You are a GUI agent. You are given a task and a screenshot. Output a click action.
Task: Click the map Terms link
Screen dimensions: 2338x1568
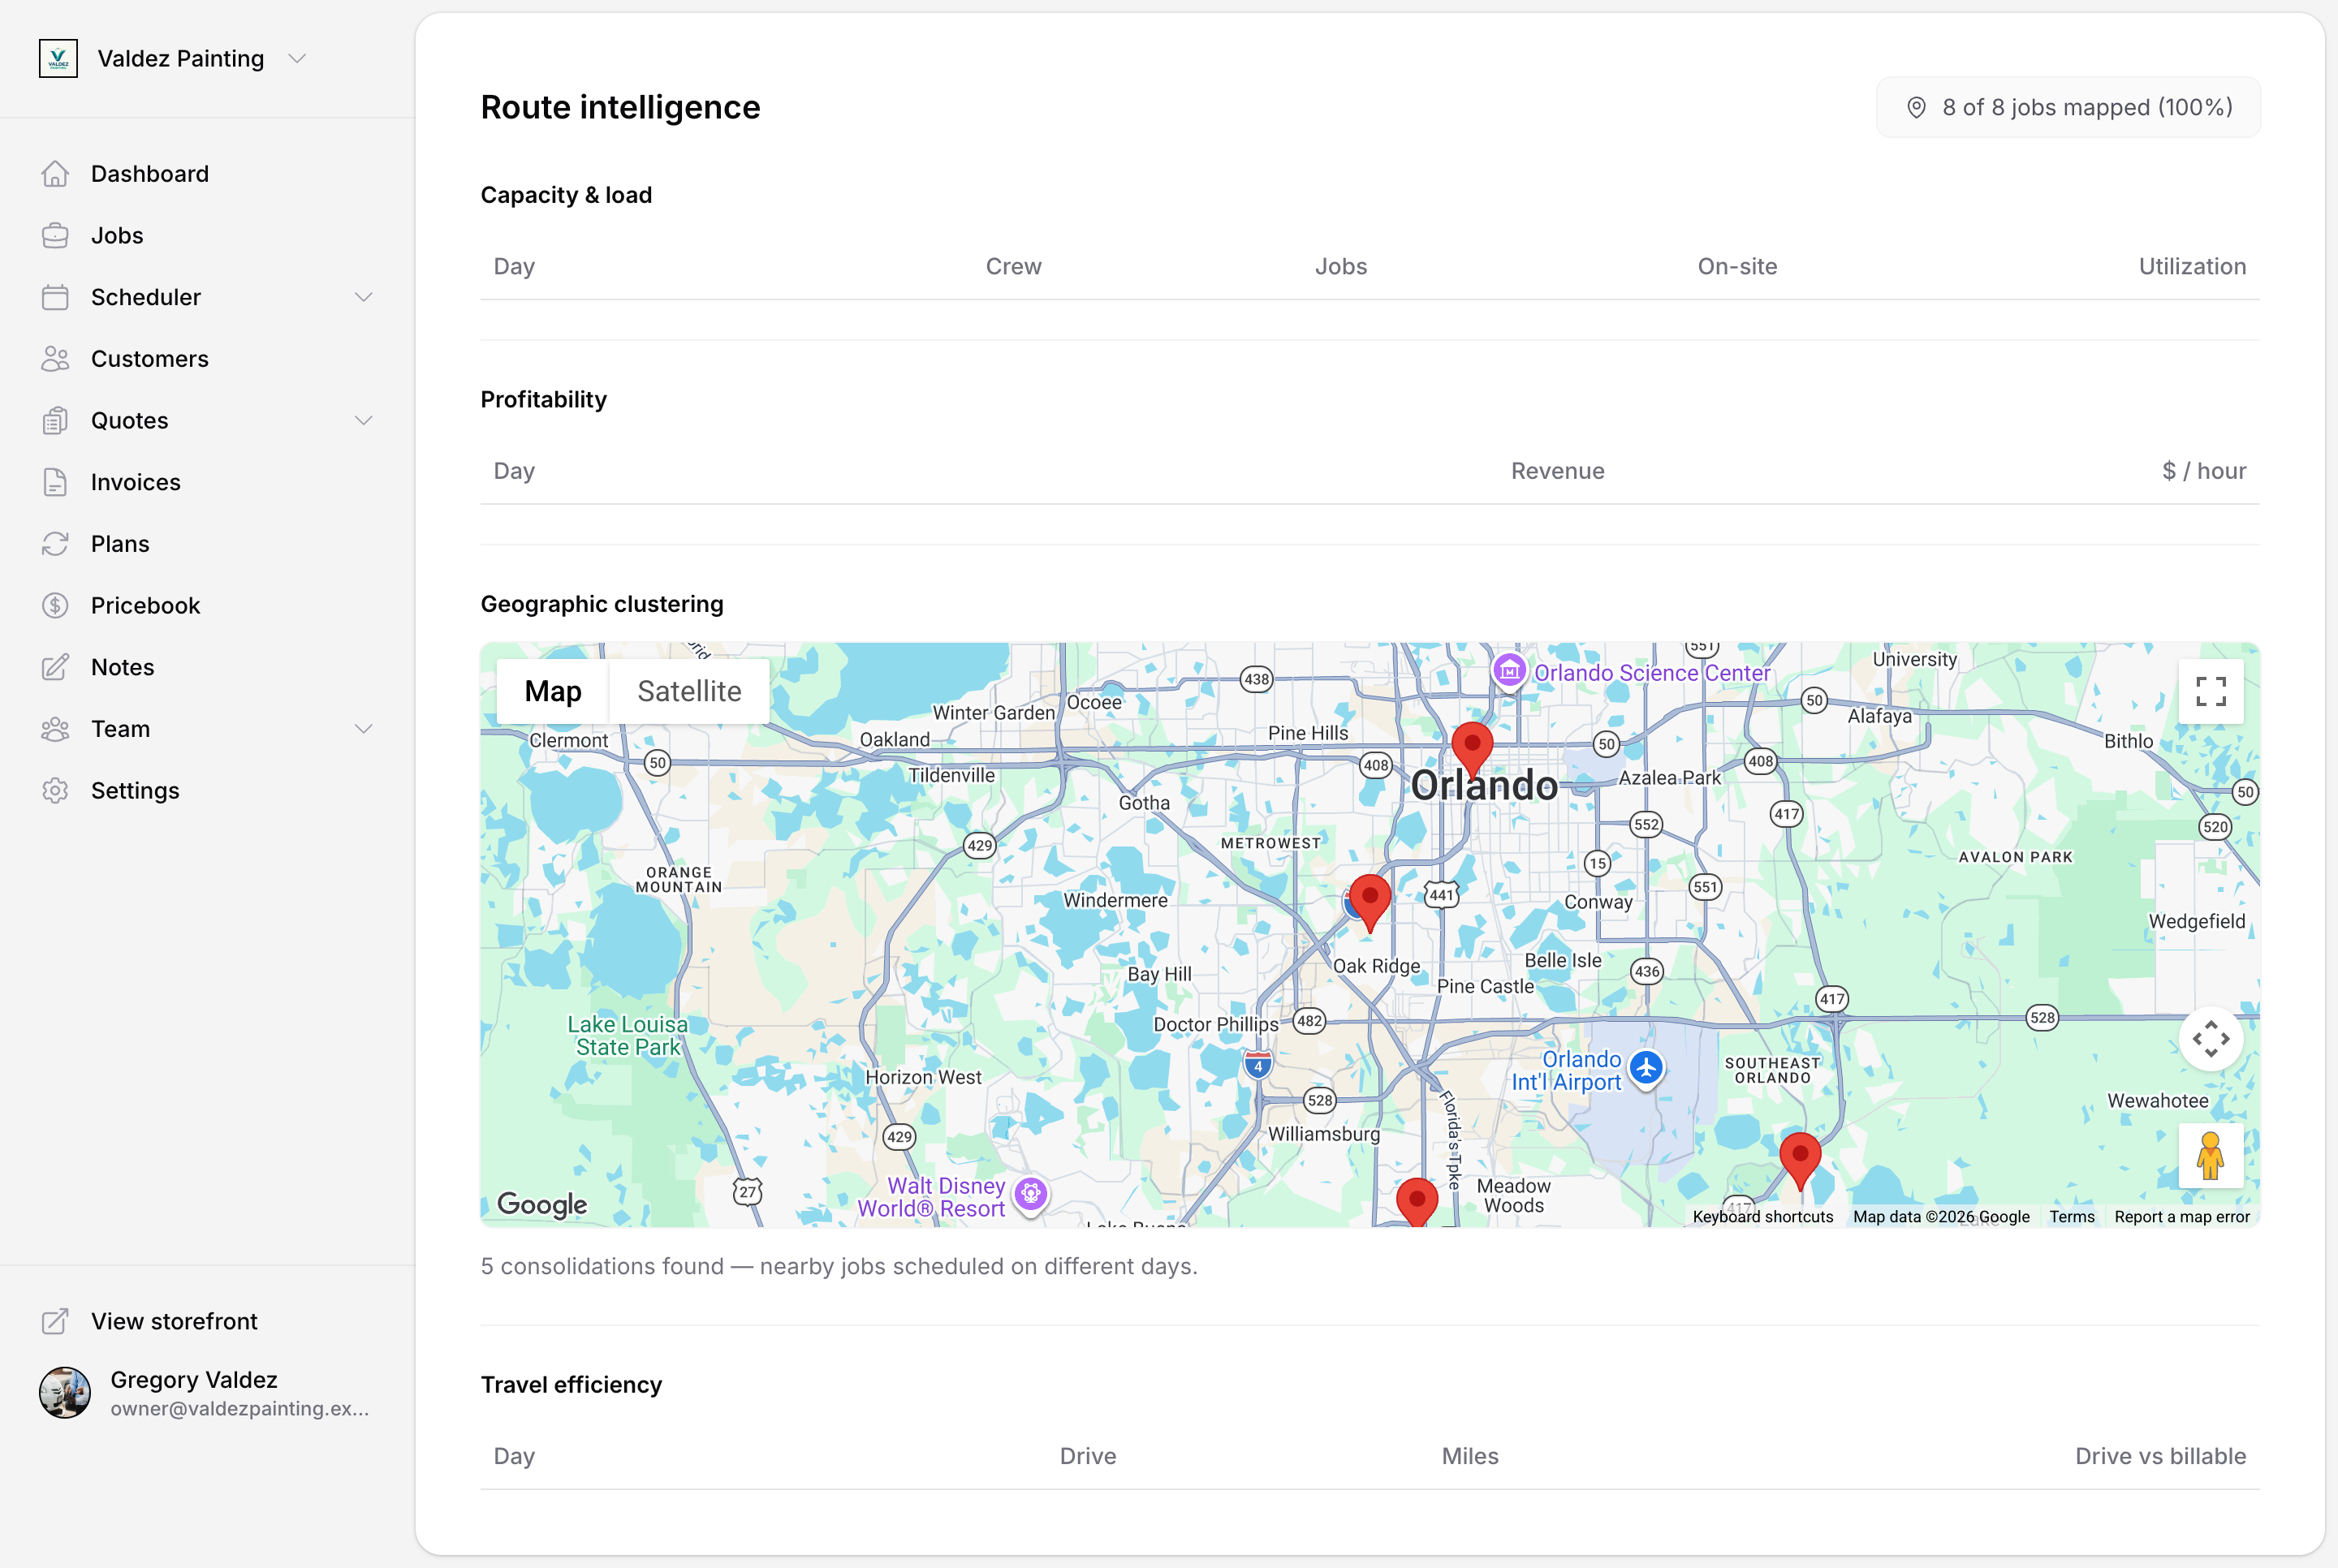pyautogui.click(x=2072, y=1217)
